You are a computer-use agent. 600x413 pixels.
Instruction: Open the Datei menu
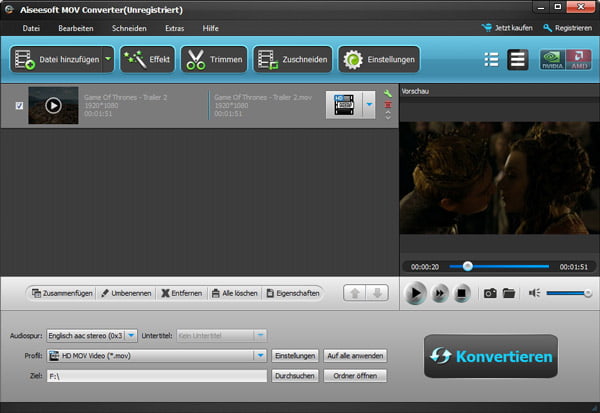[x=31, y=28]
